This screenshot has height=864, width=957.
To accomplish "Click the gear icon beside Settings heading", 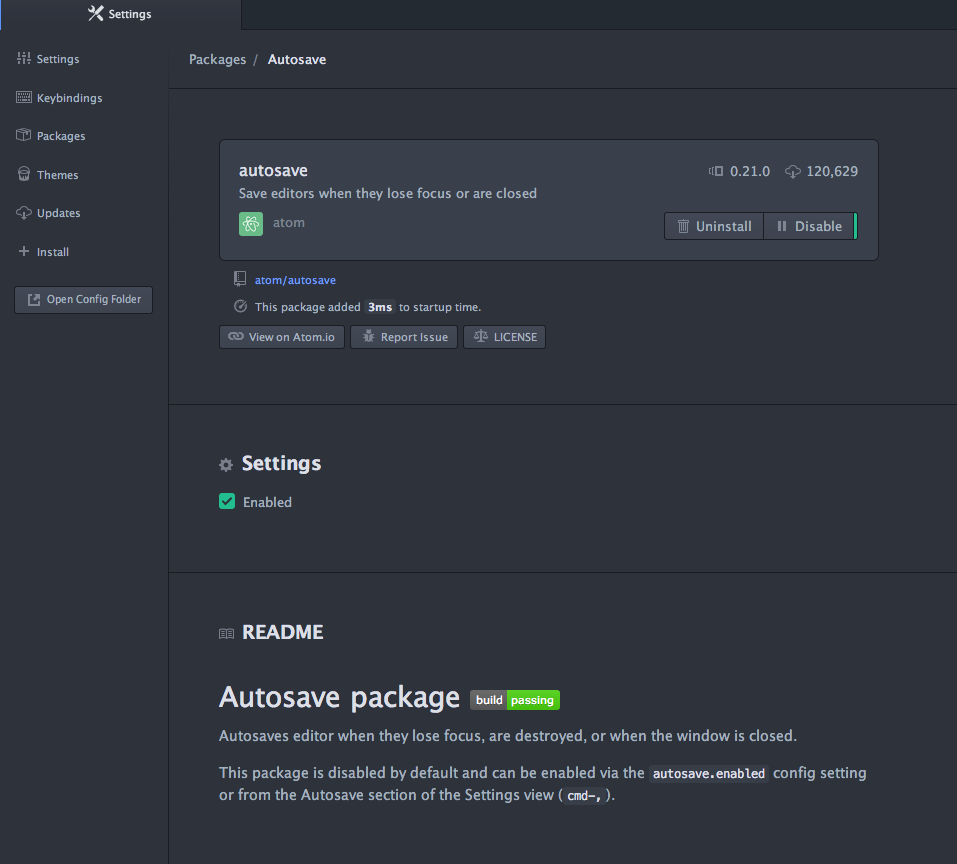I will pyautogui.click(x=226, y=465).
